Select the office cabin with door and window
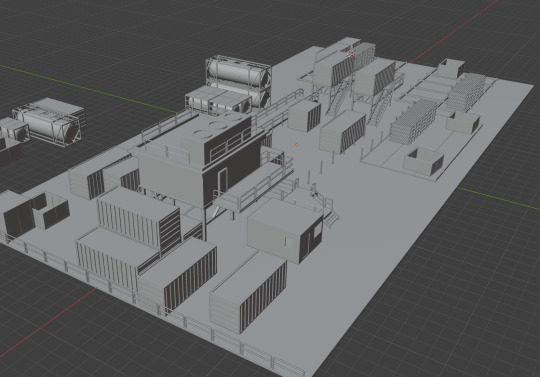 (x=285, y=230)
